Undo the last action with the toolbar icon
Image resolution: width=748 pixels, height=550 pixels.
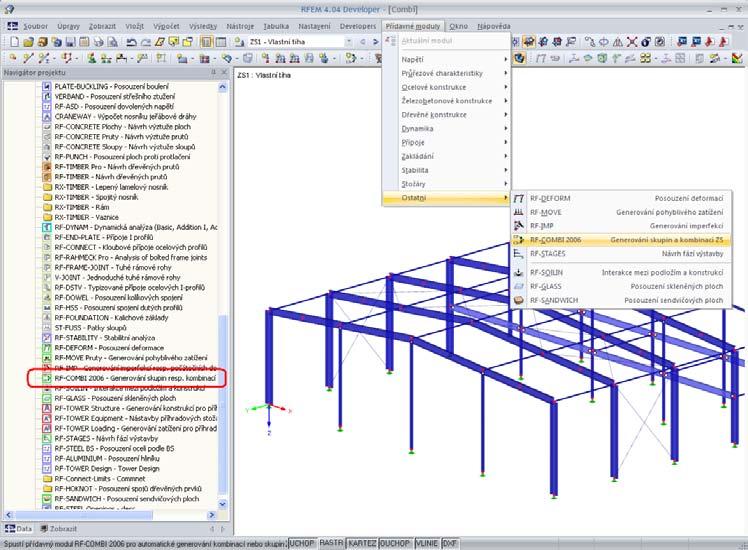click(x=131, y=42)
